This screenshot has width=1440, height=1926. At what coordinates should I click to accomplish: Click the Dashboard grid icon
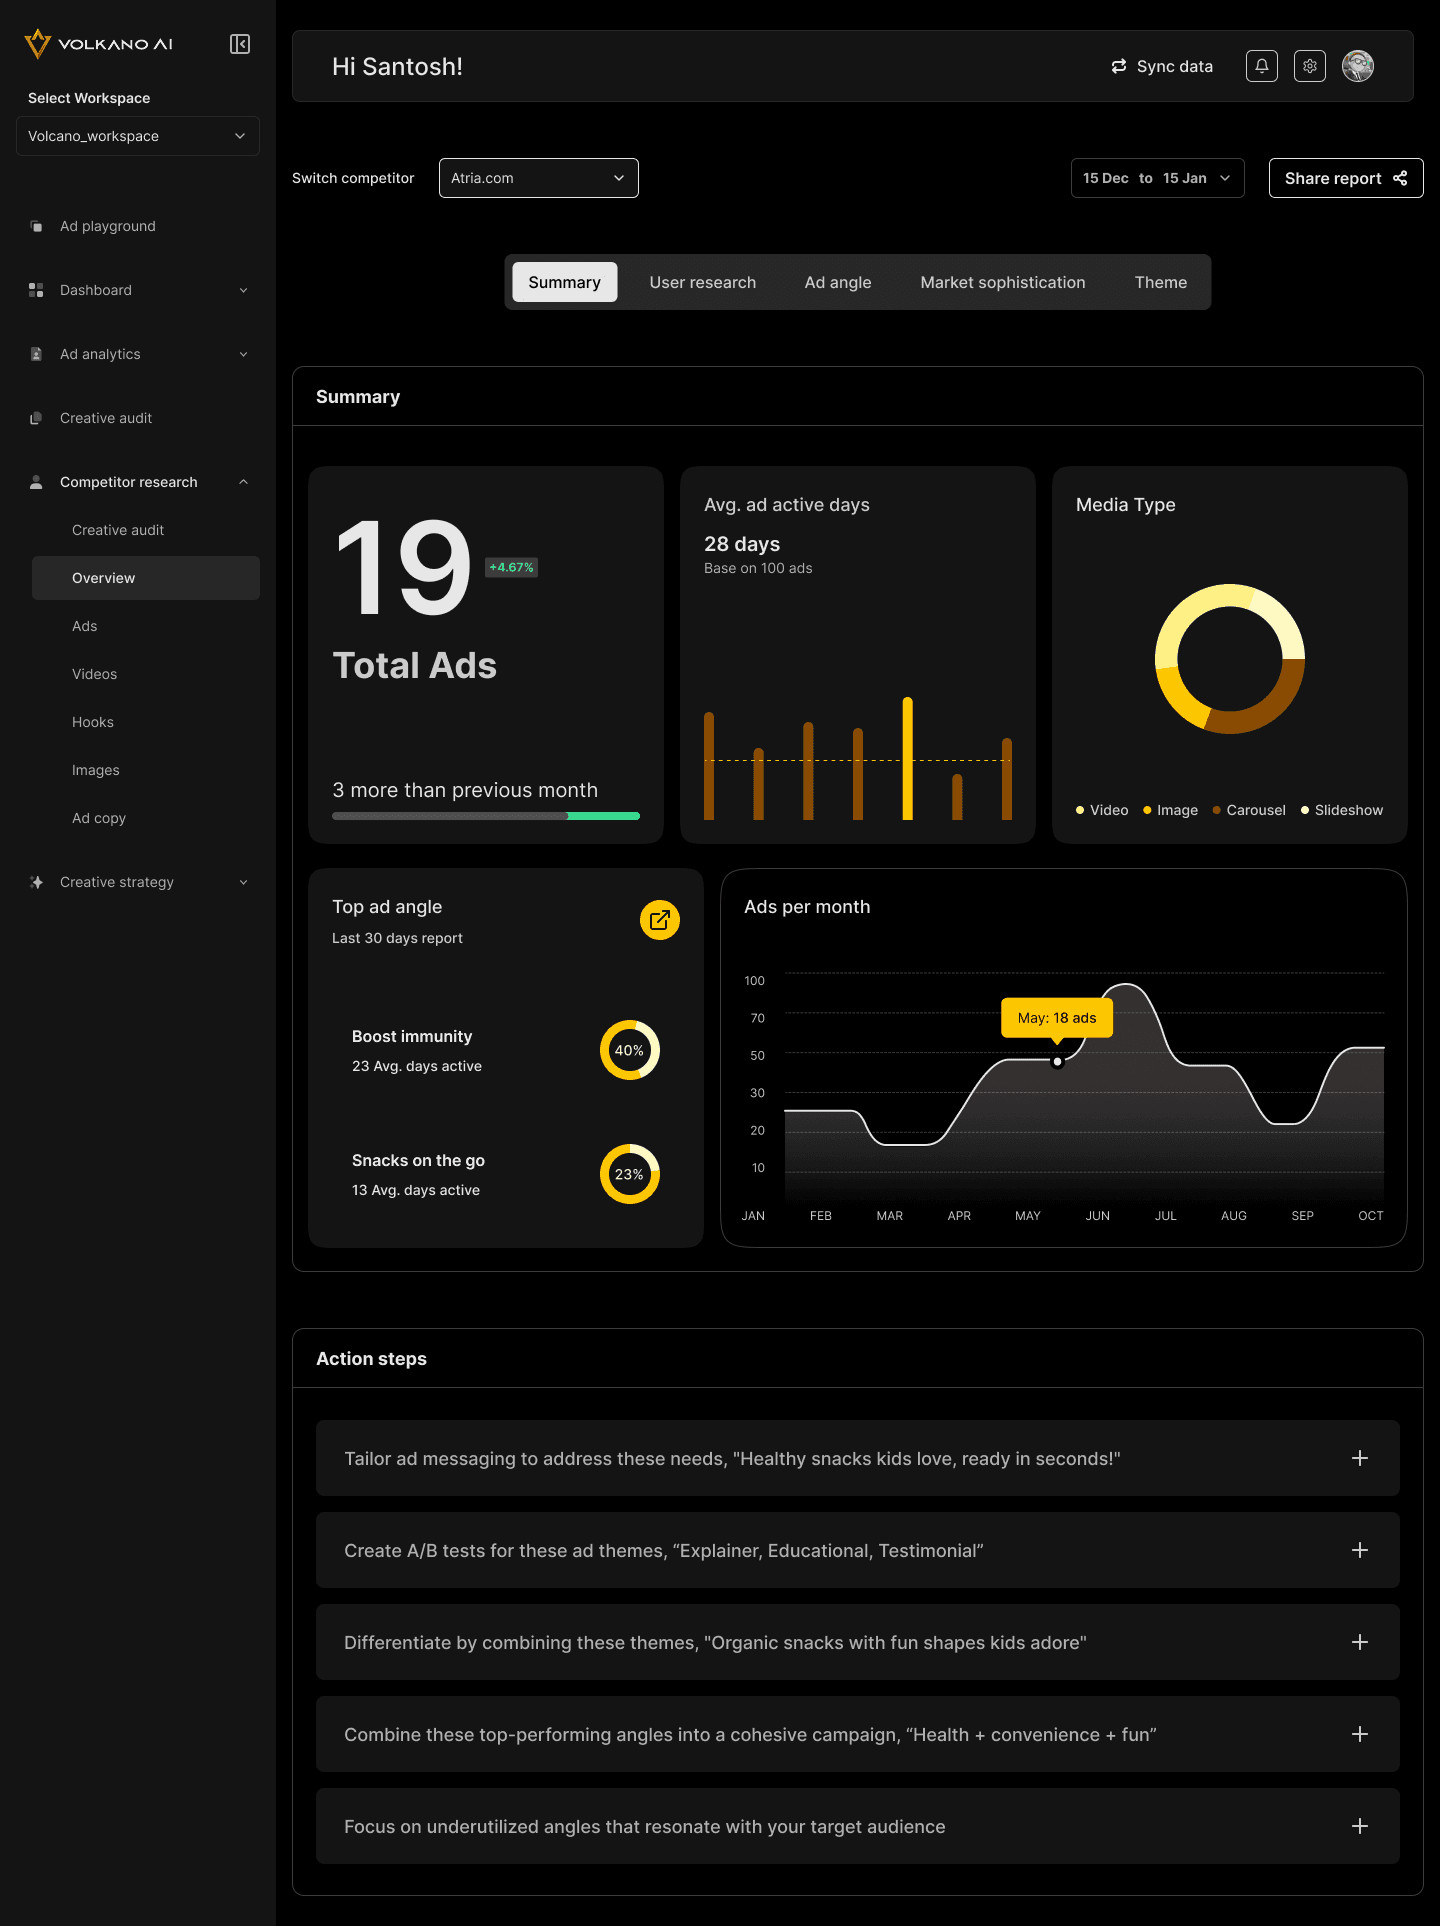36,290
